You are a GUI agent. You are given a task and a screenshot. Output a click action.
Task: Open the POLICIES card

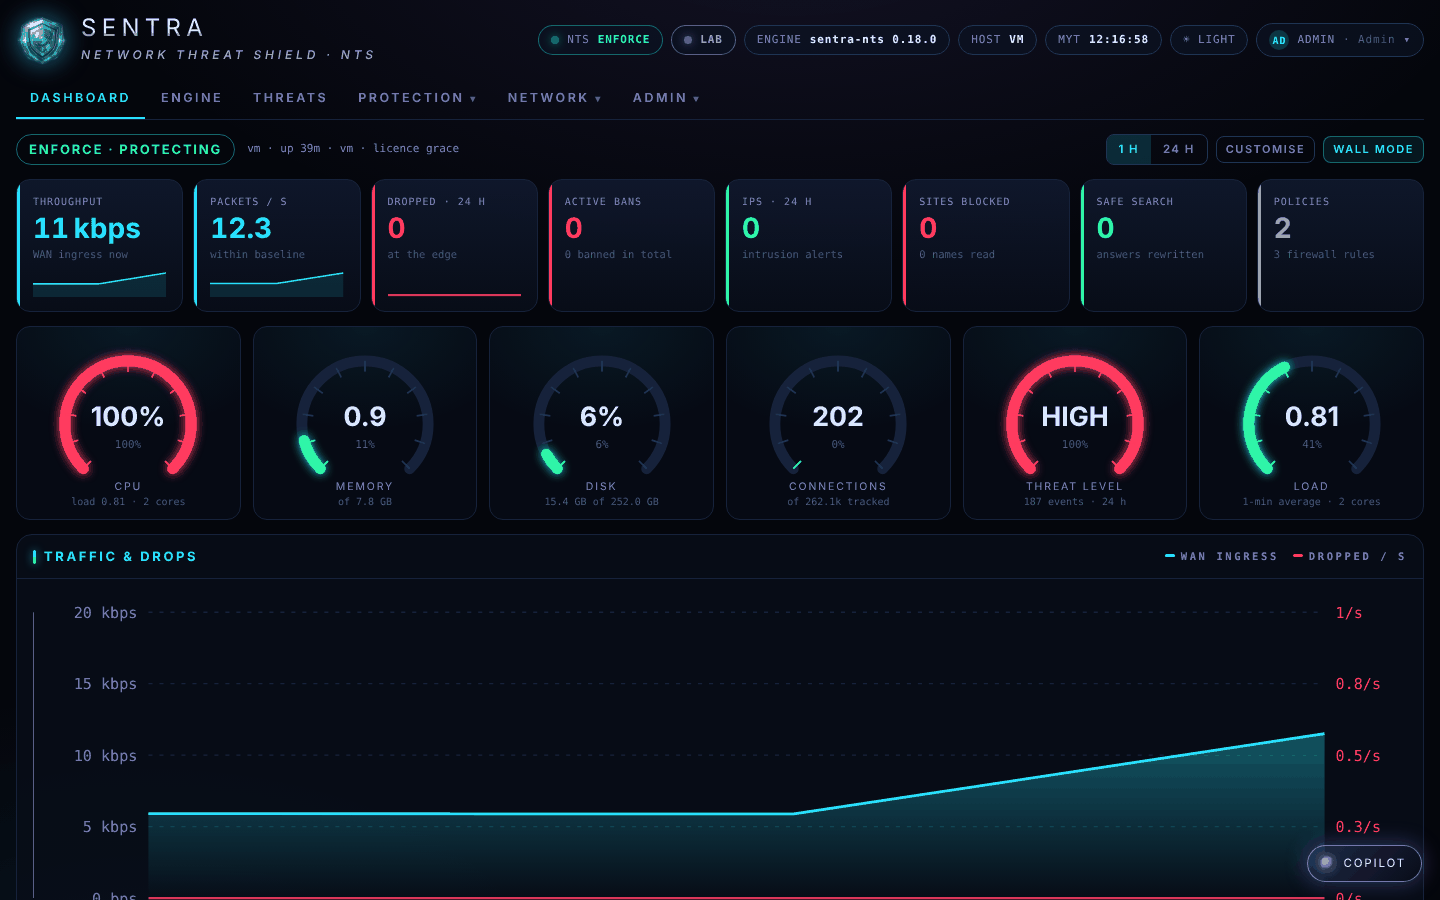point(1340,246)
